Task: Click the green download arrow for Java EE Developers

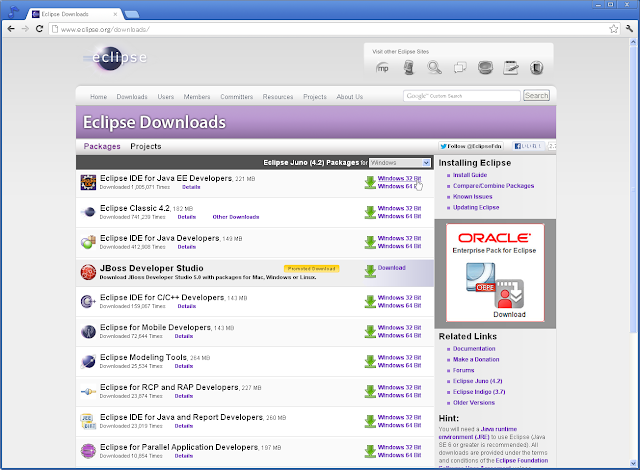Action: pyautogui.click(x=370, y=182)
